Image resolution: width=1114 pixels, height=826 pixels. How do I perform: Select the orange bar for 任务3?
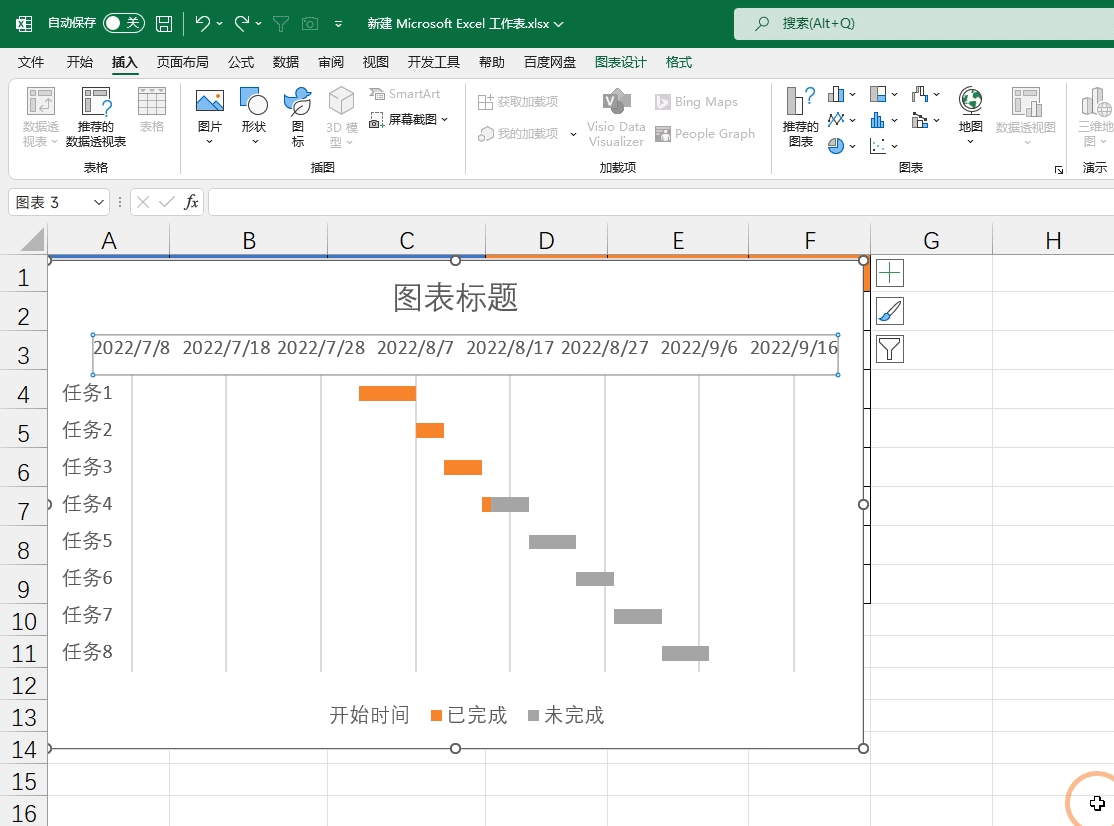[x=463, y=467]
